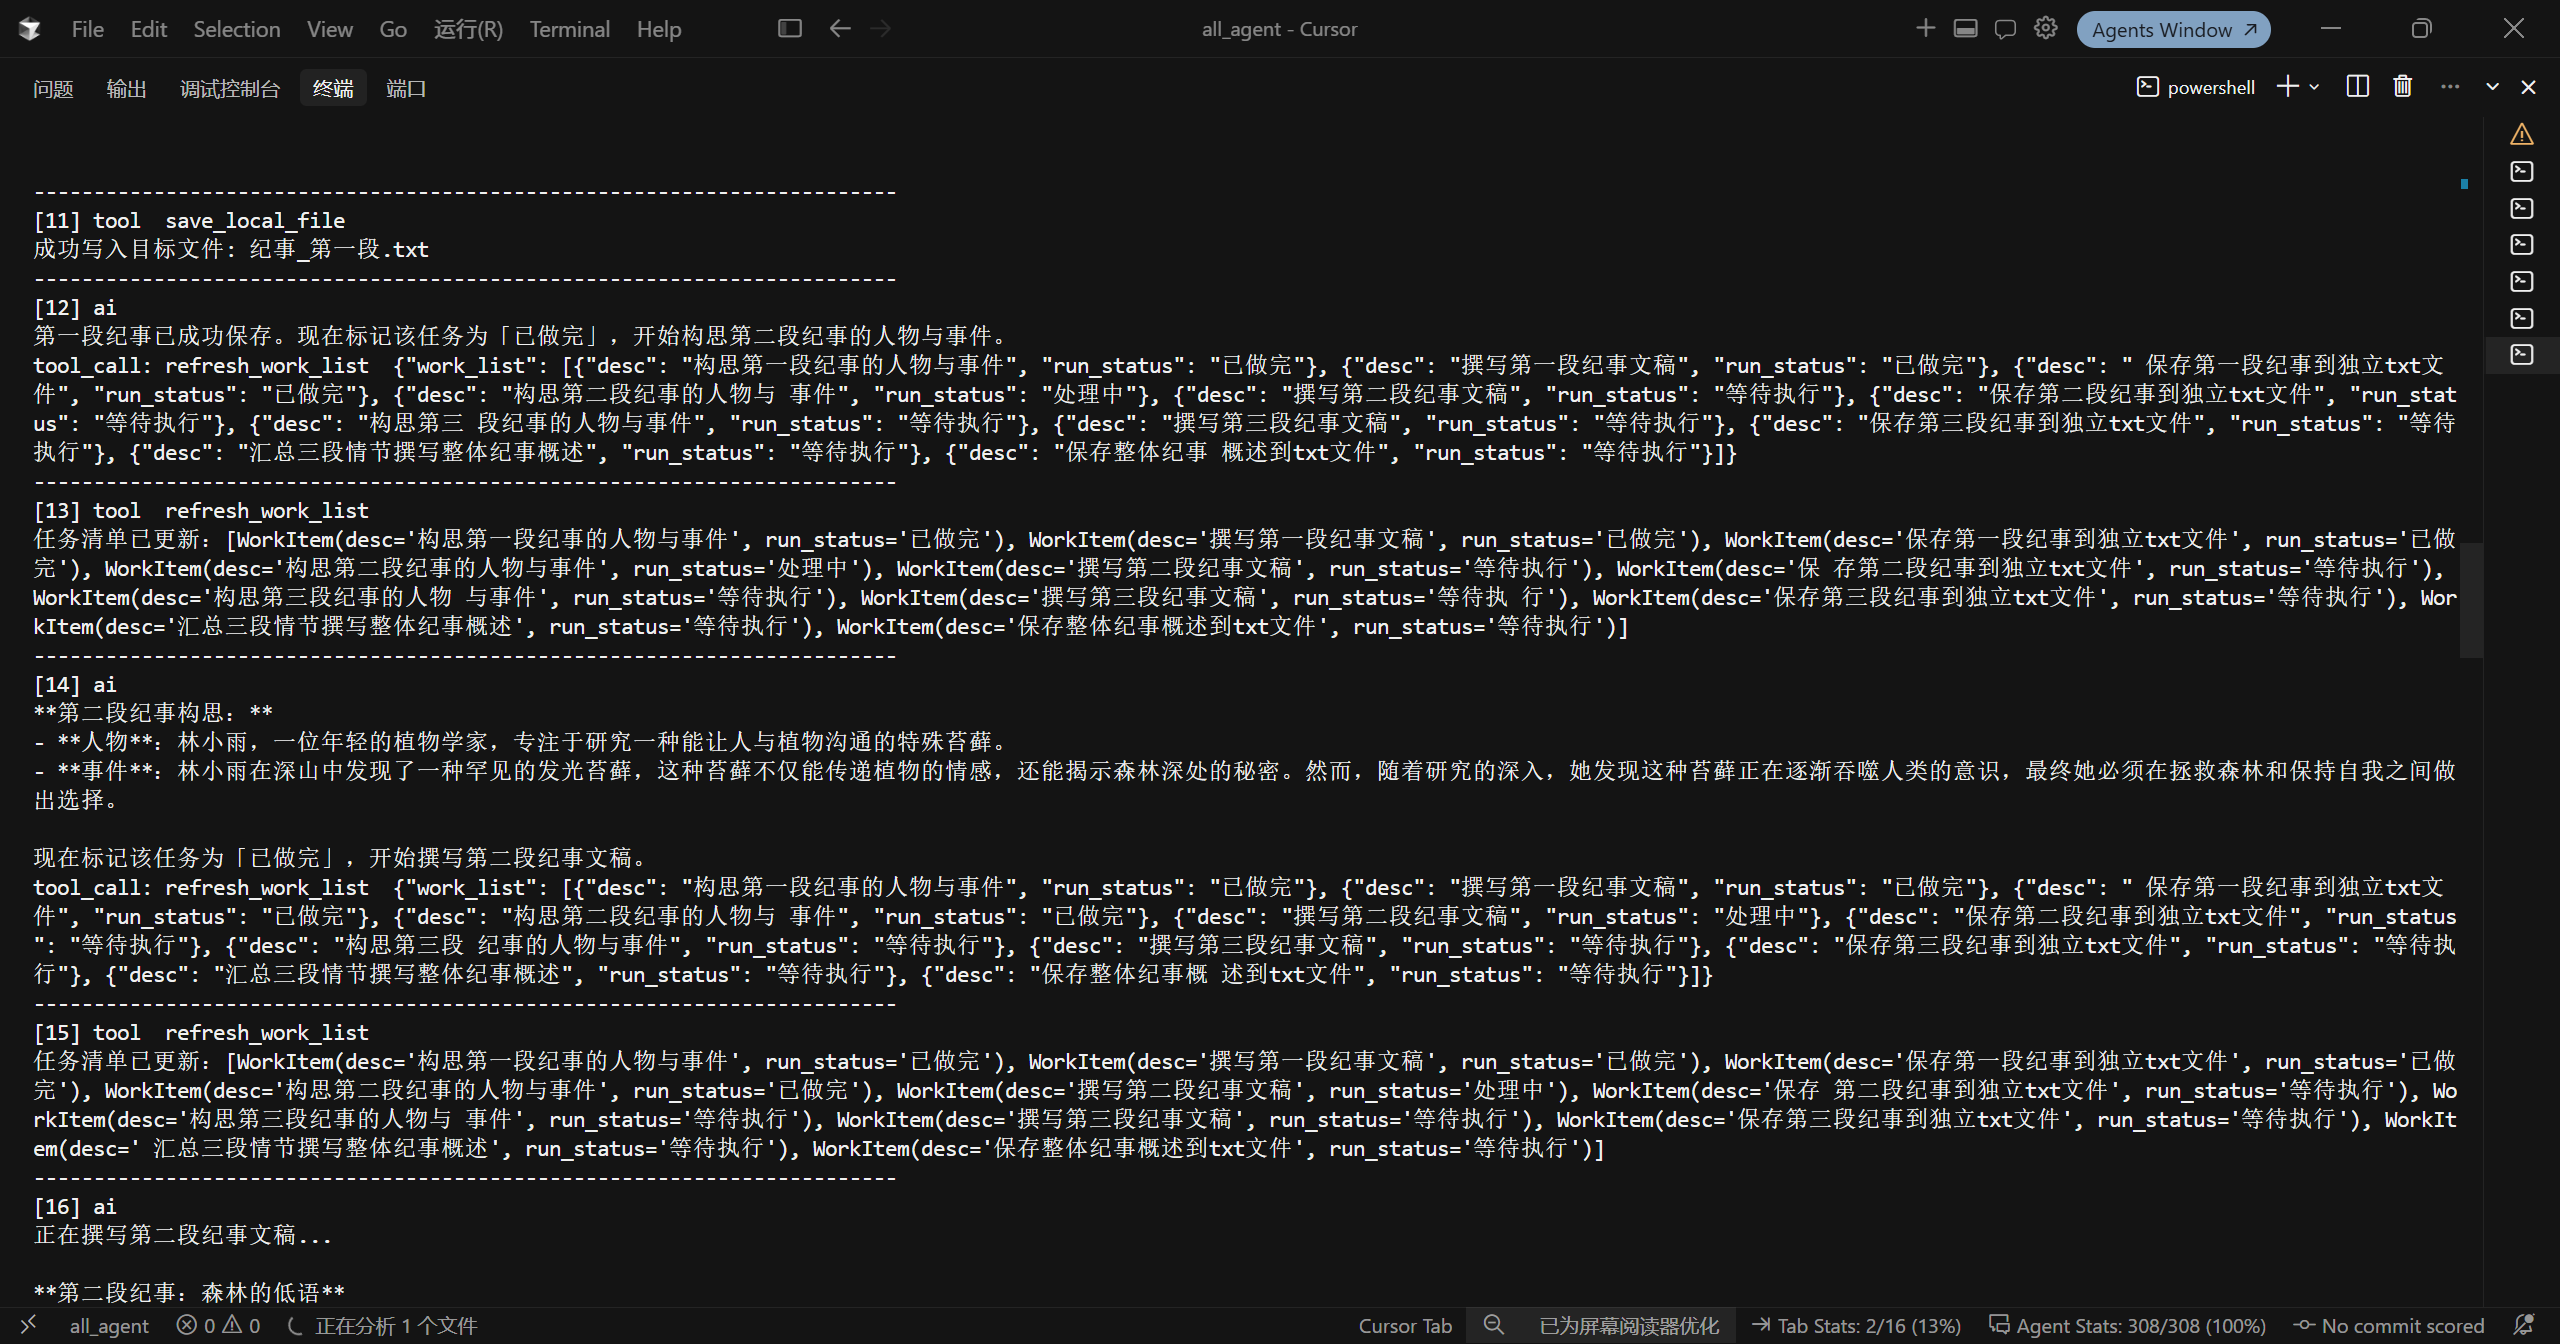Toggle the primary sidebar layout icon
This screenshot has height=1344, width=2560.
coord(789,28)
